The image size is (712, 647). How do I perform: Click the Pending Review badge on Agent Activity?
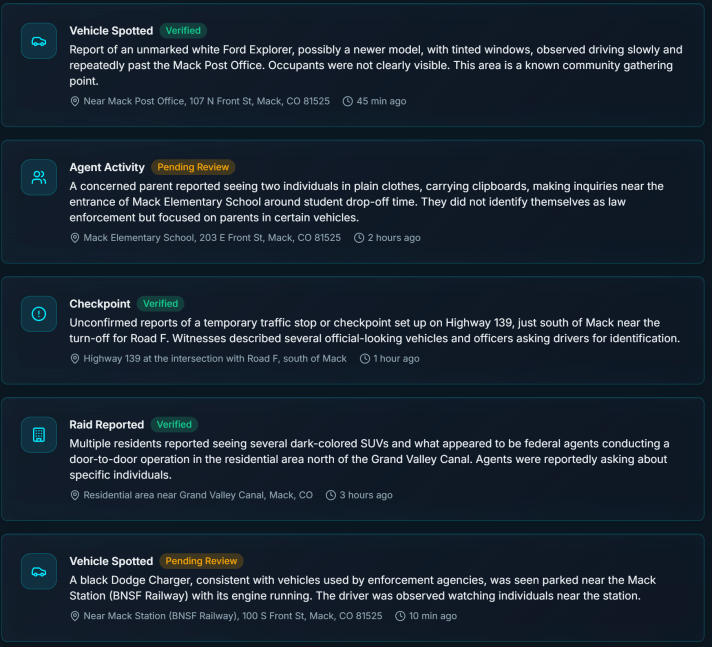[194, 167]
